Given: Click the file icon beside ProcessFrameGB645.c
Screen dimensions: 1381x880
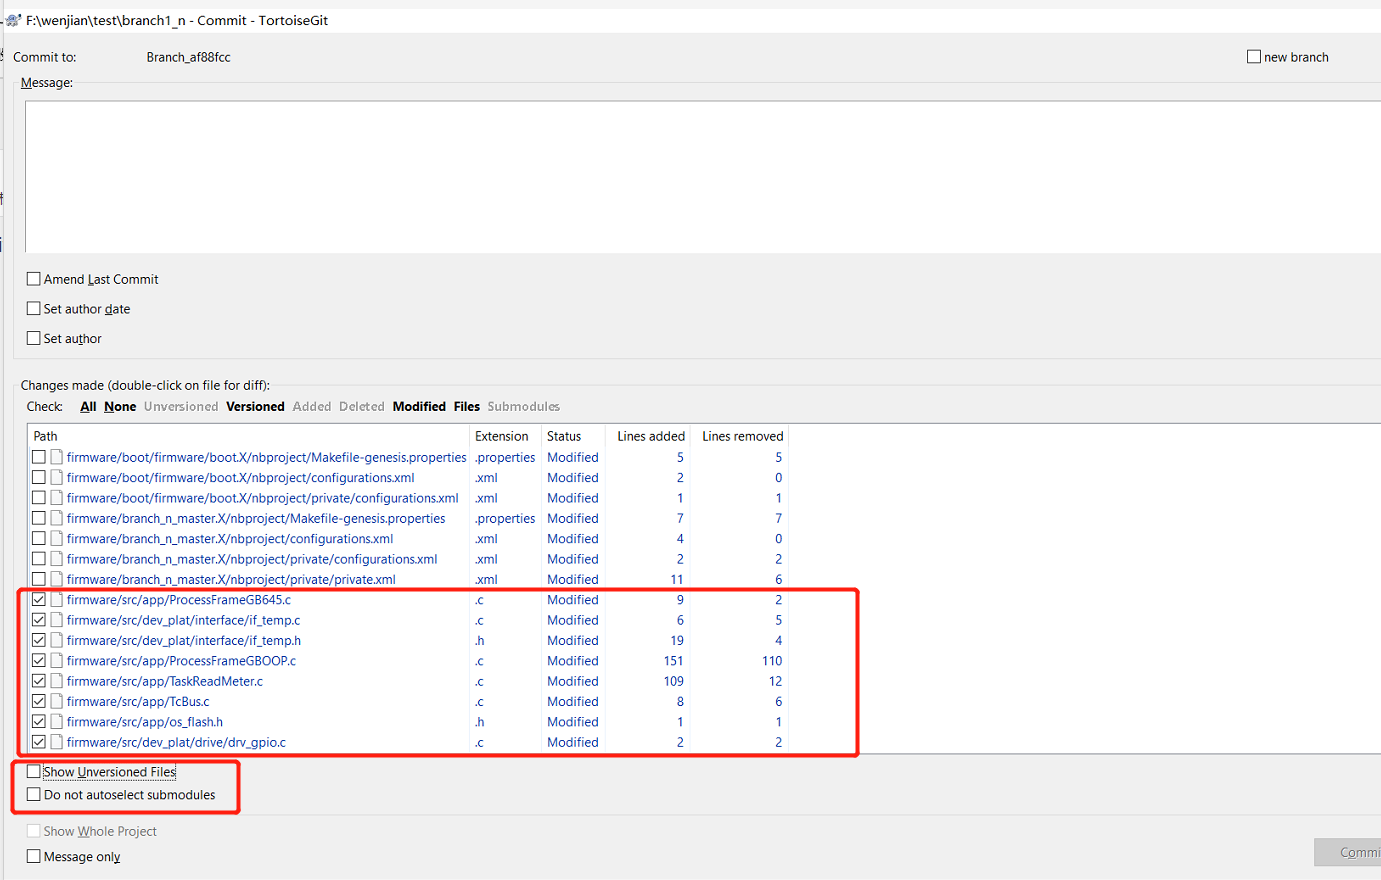Looking at the screenshot, I should click(55, 599).
